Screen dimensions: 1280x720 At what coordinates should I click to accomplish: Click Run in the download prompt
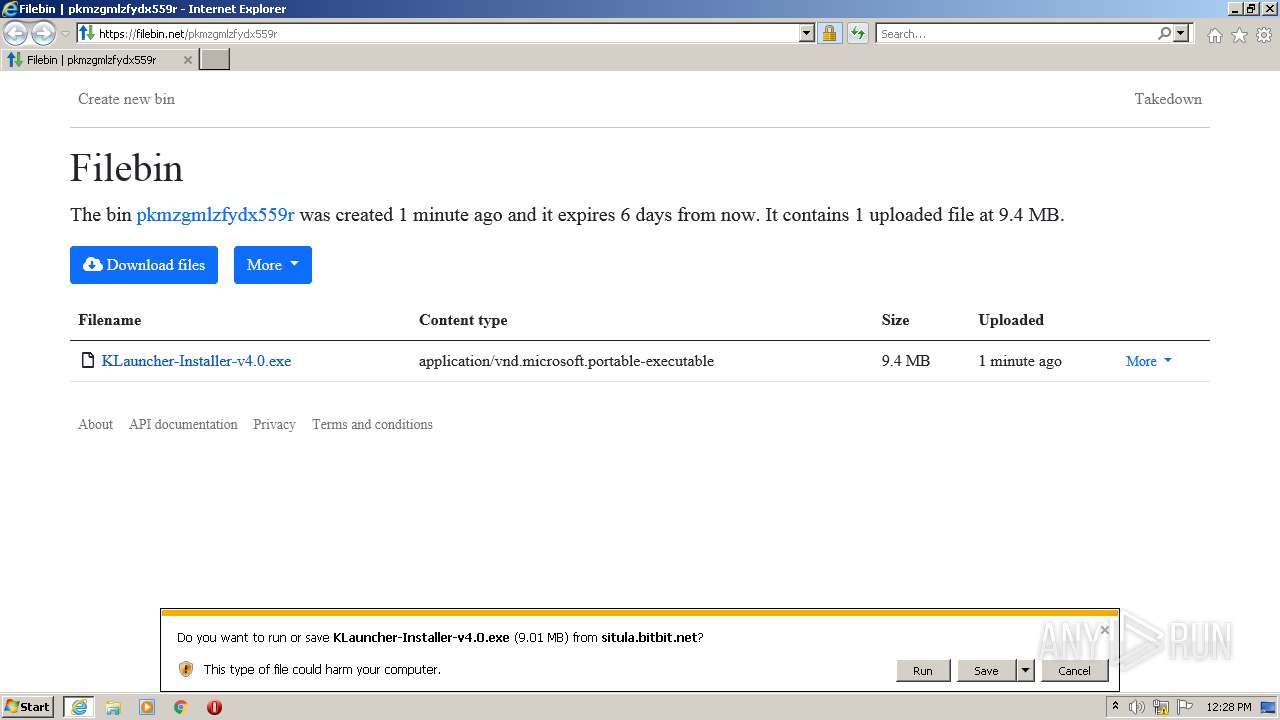(x=922, y=671)
